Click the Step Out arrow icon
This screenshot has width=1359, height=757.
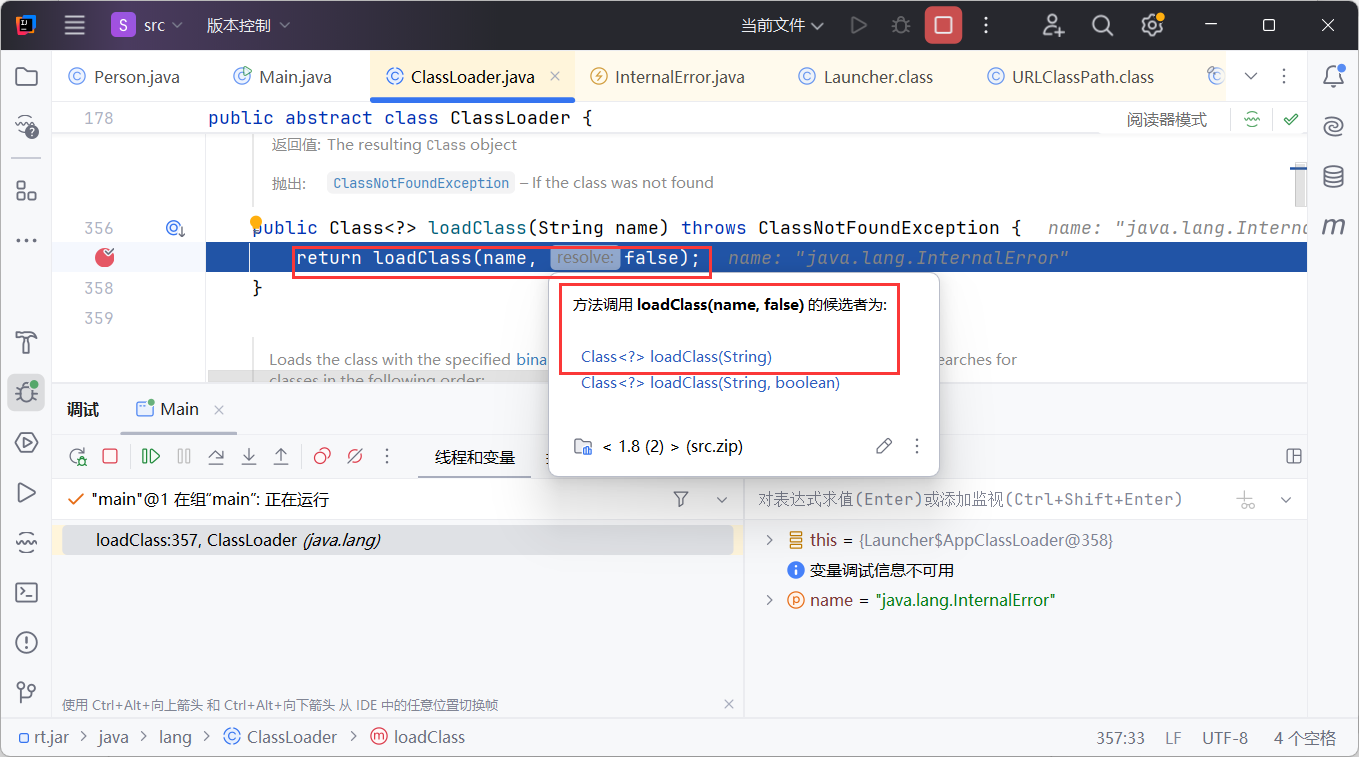point(281,456)
